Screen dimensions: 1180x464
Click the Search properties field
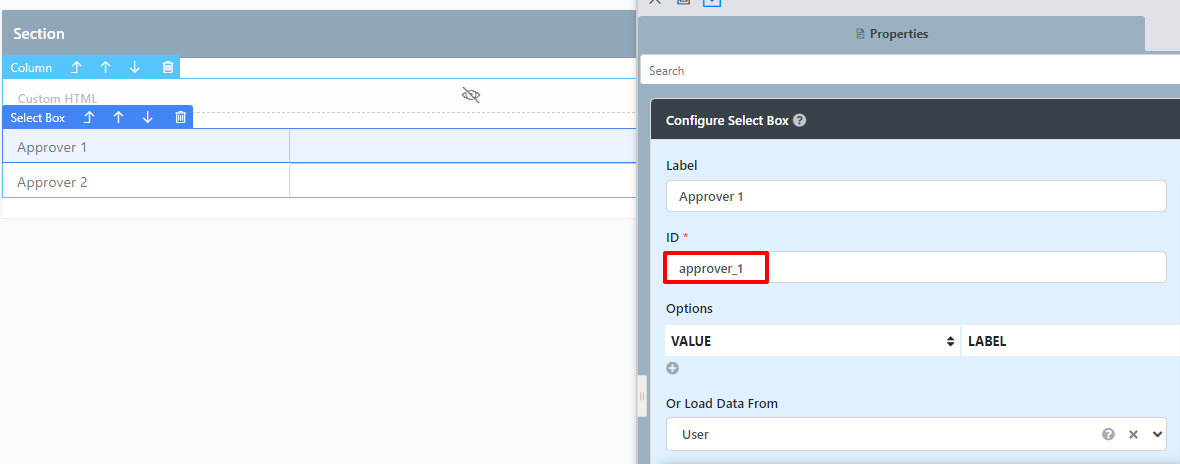(910, 71)
